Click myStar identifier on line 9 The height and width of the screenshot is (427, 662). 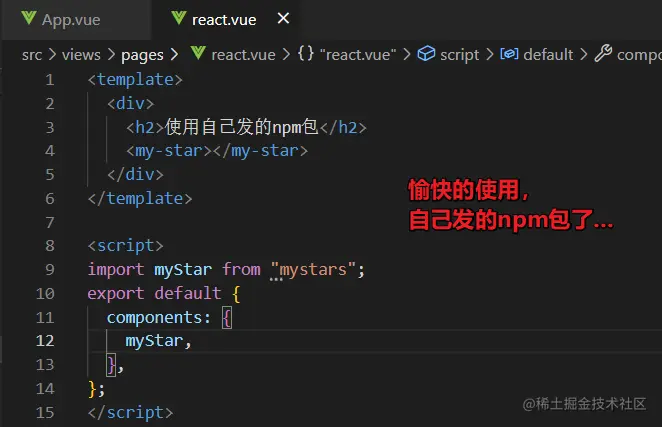pyautogui.click(x=183, y=269)
